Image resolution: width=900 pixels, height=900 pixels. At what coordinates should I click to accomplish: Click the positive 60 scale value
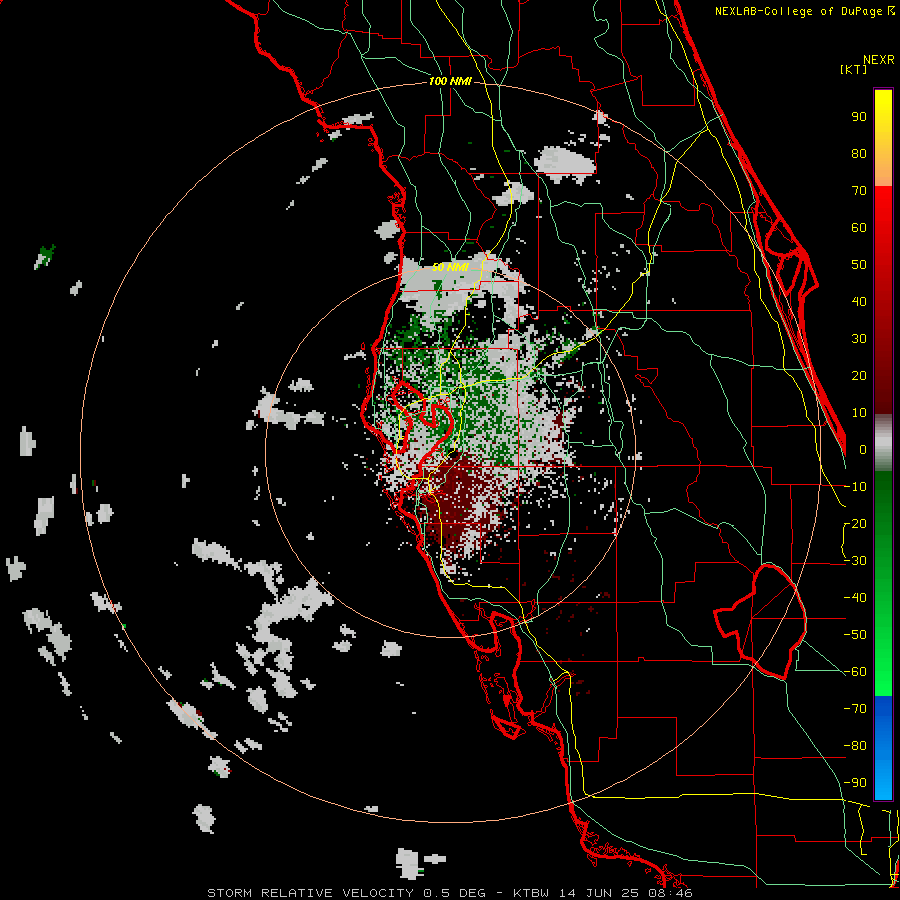[x=859, y=227]
